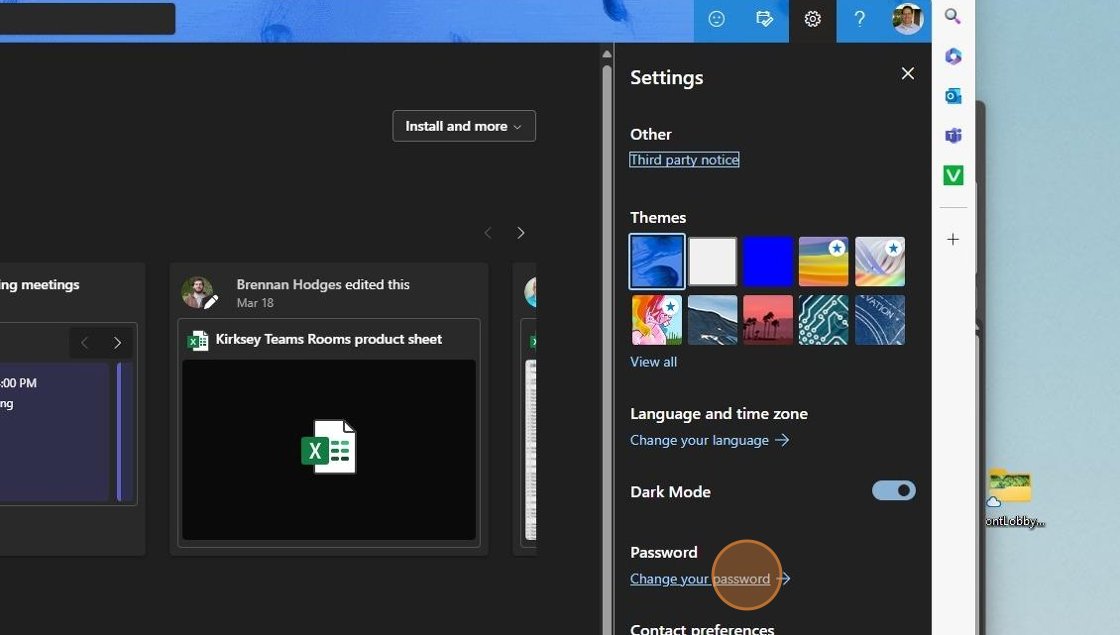Click the feedback smiley face icon
The image size is (1120, 635).
click(x=716, y=19)
